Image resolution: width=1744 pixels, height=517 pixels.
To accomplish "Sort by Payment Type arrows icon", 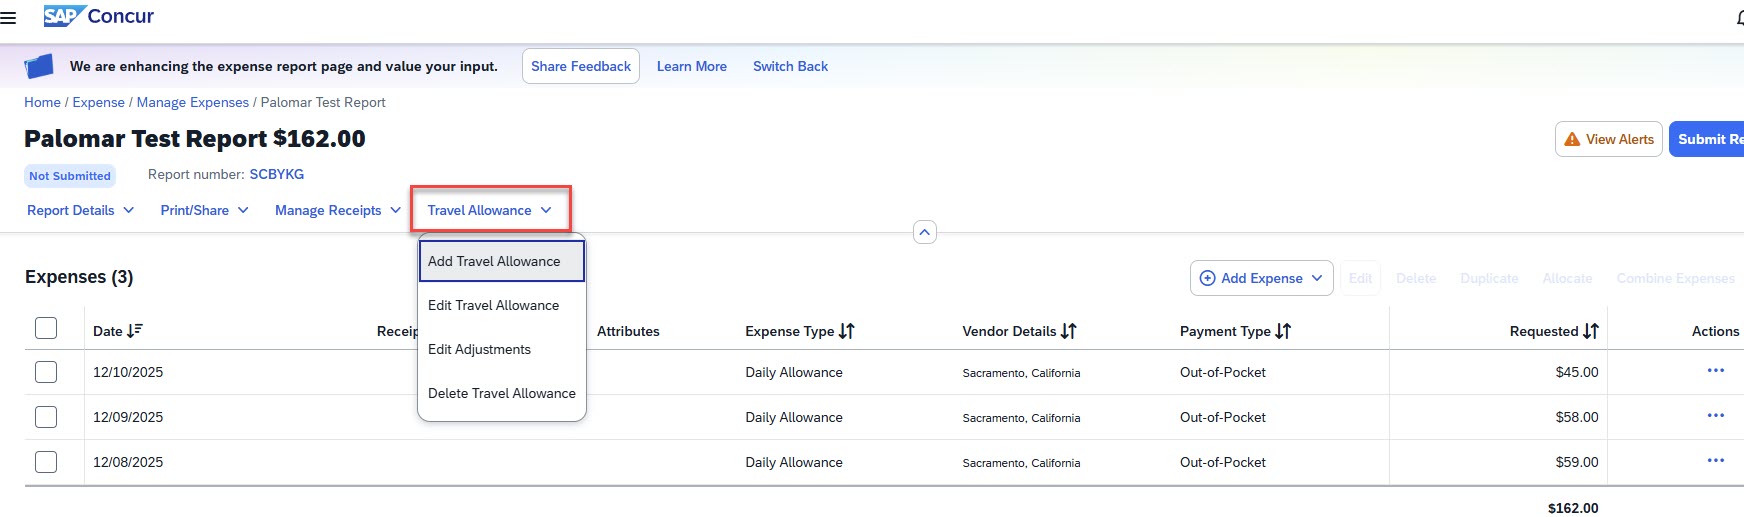I will [x=1283, y=331].
